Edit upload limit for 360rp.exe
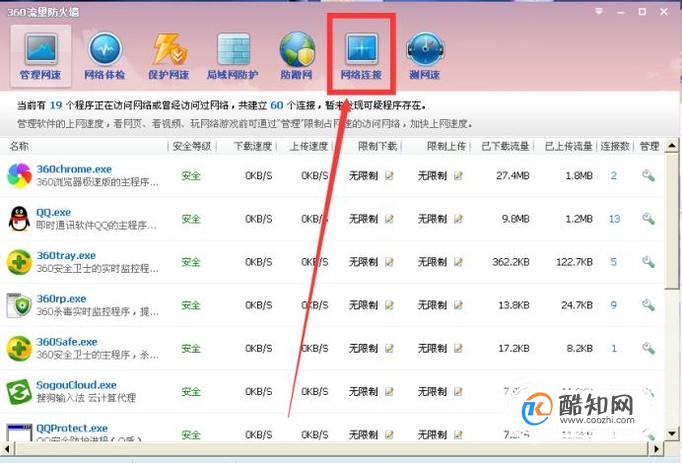This screenshot has width=682, height=463. pos(458,305)
